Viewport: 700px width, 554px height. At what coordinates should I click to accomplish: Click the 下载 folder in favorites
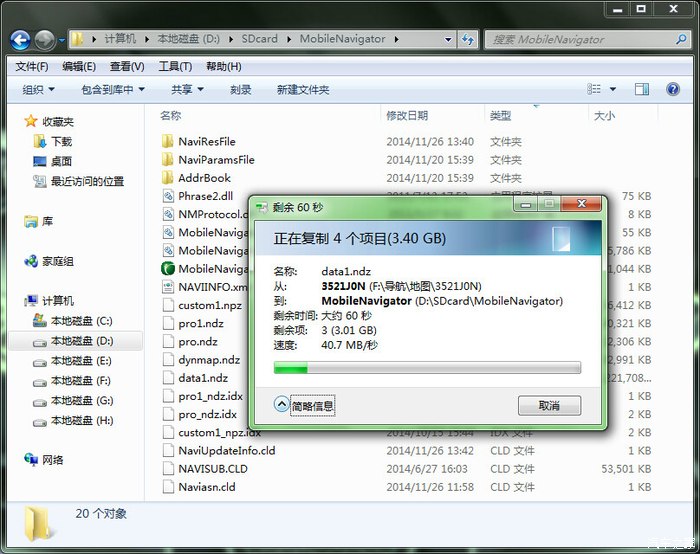pos(61,142)
